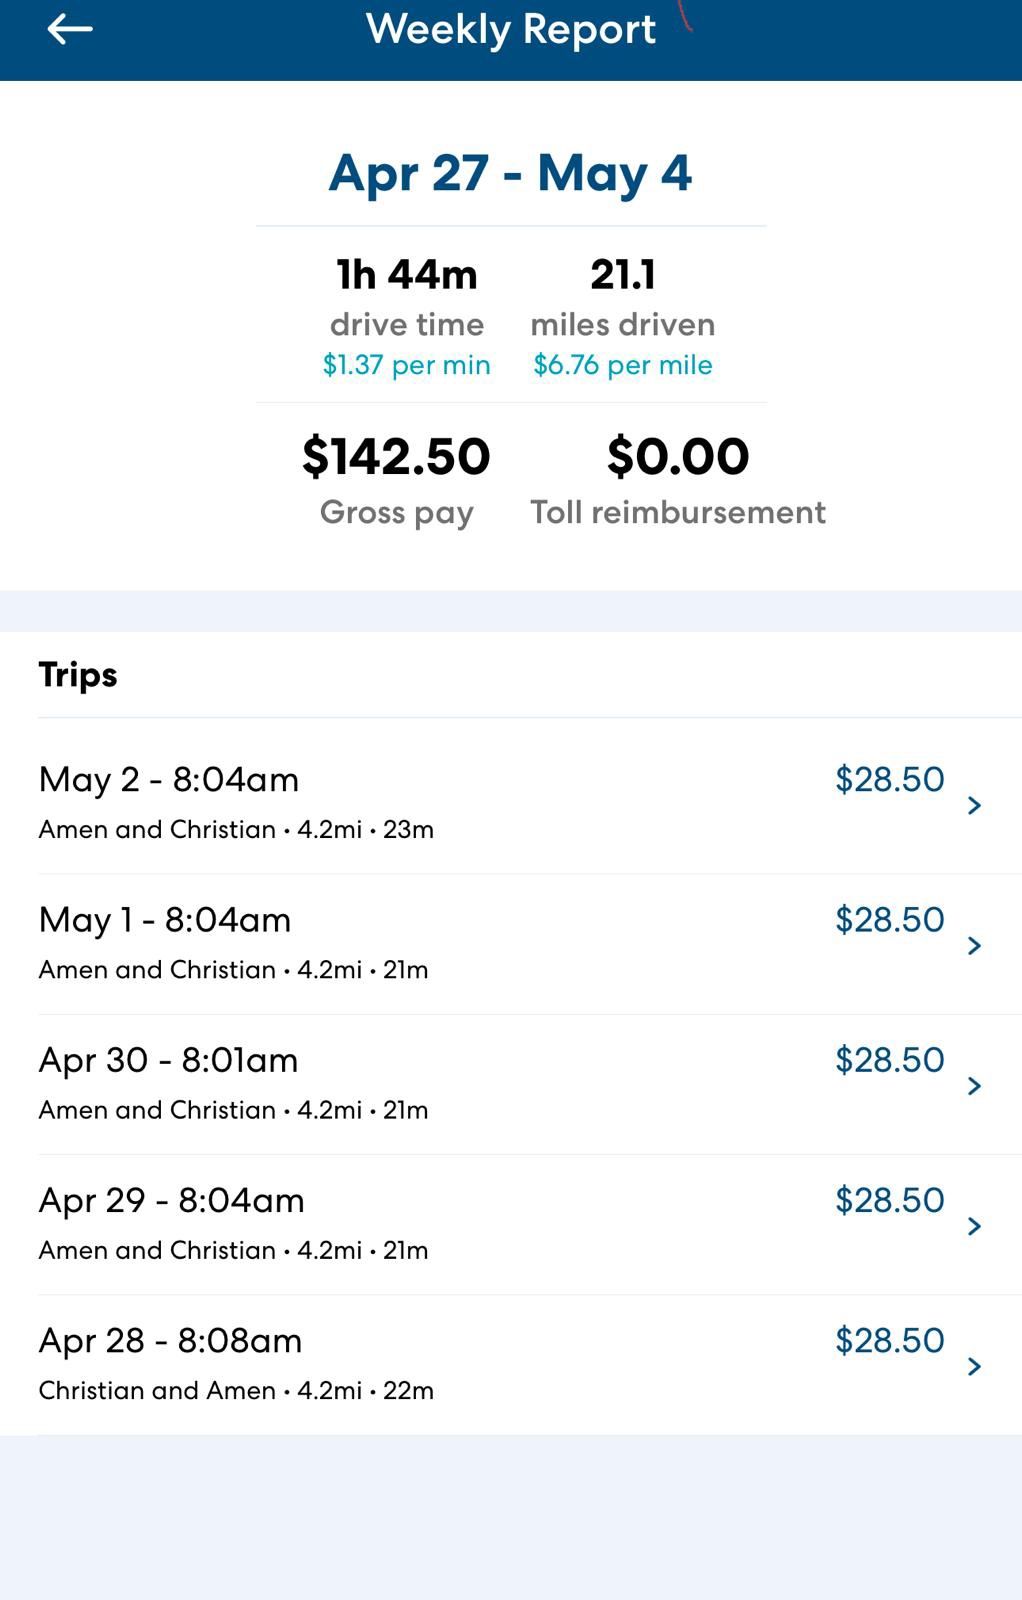The image size is (1022, 1600).
Task: Tap the $142.50 Gross pay figure
Action: coord(396,456)
